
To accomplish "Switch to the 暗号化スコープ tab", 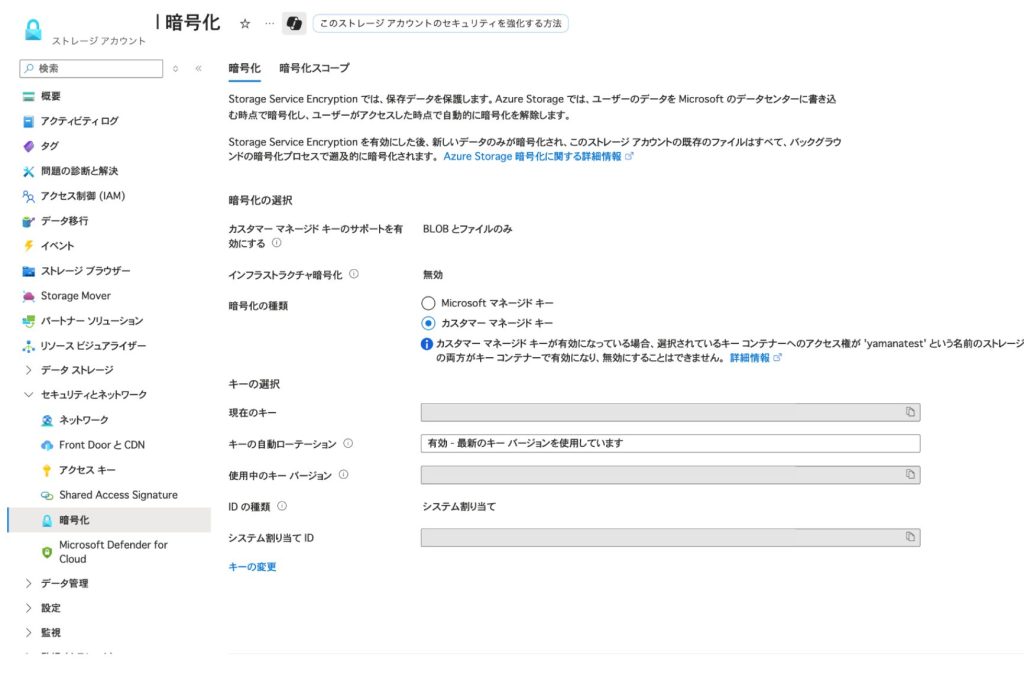I will 314,68.
